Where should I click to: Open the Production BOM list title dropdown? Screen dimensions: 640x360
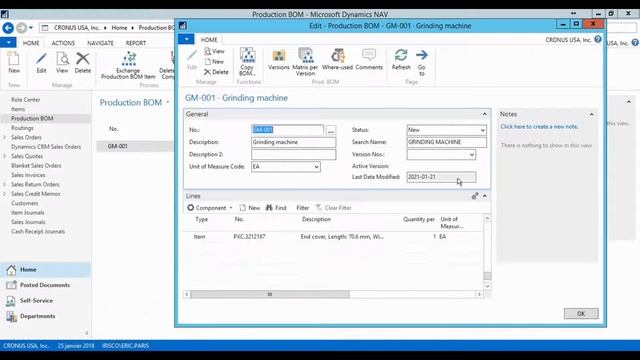(167, 102)
